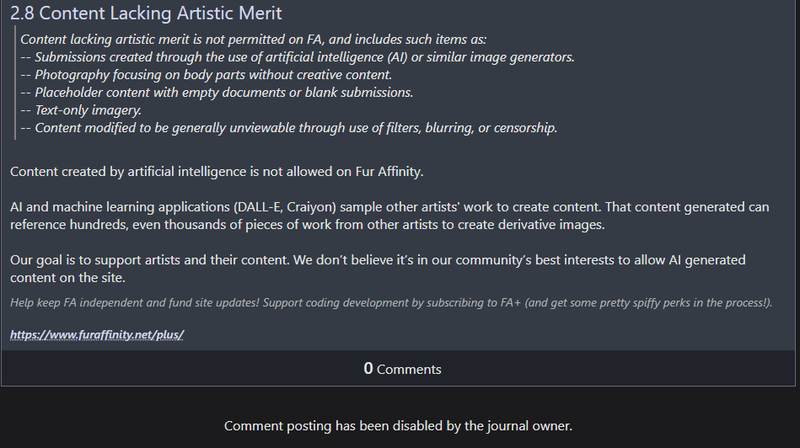This screenshot has width=800, height=448.
Task: Click the blockquote's left border bar
Action: coord(15,83)
